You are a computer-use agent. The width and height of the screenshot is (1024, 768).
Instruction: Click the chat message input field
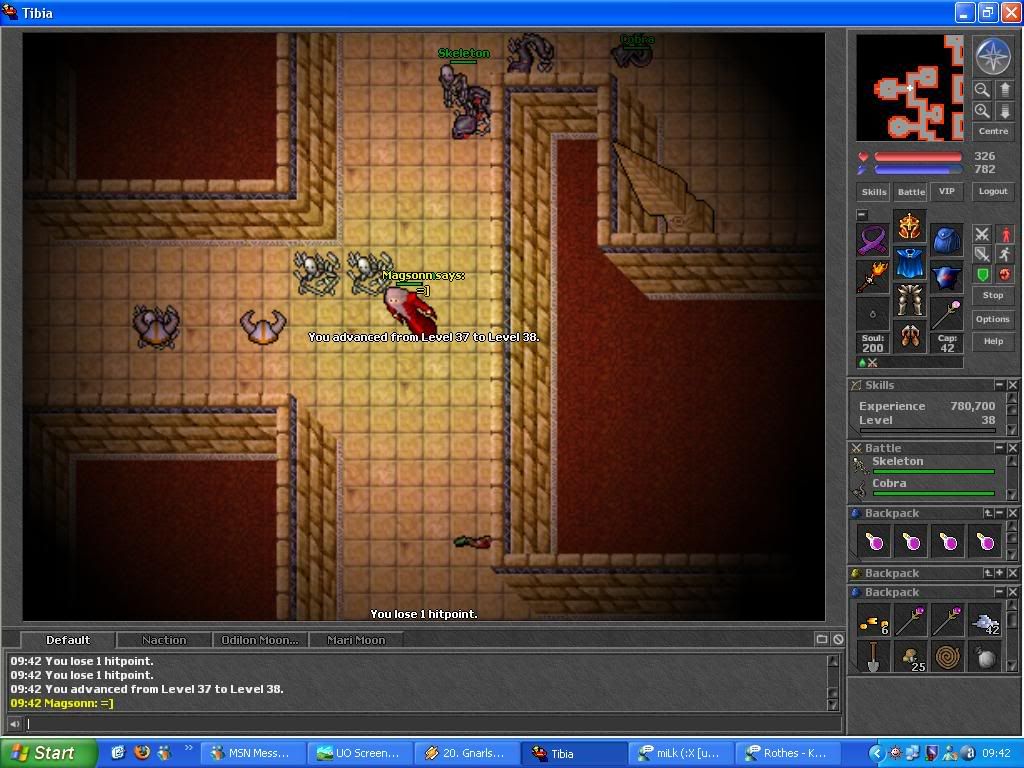click(432, 724)
